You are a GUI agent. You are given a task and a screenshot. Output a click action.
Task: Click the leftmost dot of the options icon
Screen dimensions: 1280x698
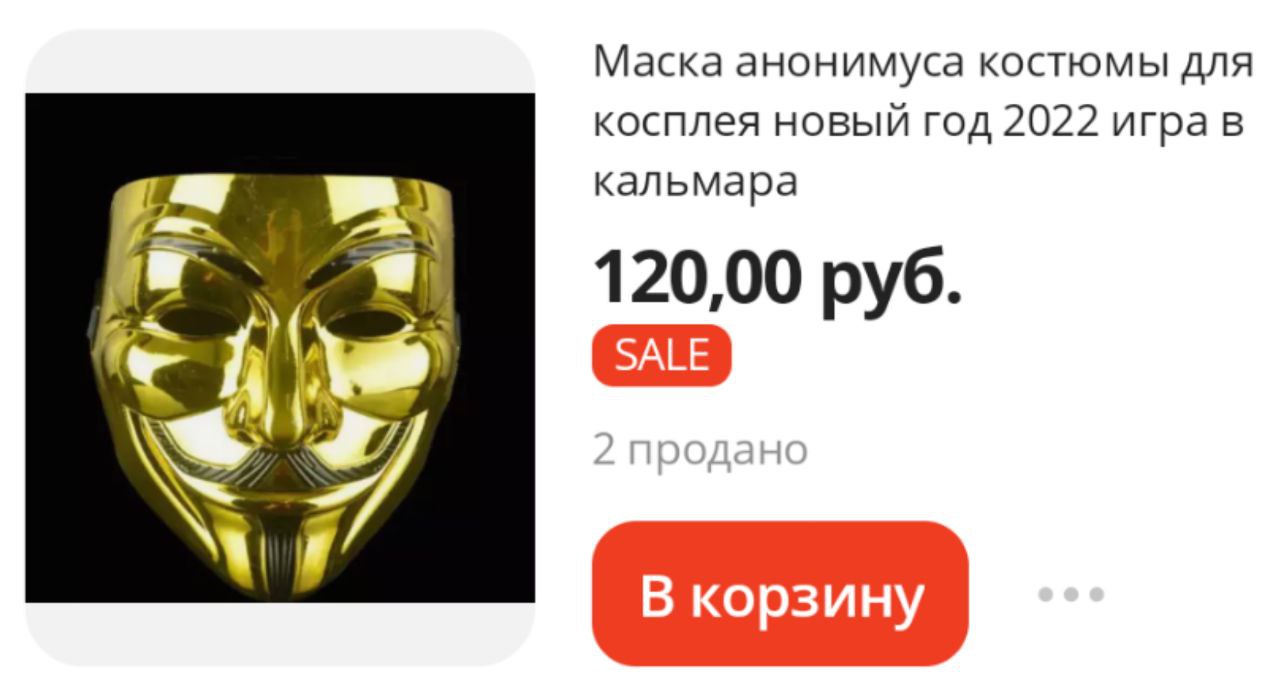pos(1046,594)
